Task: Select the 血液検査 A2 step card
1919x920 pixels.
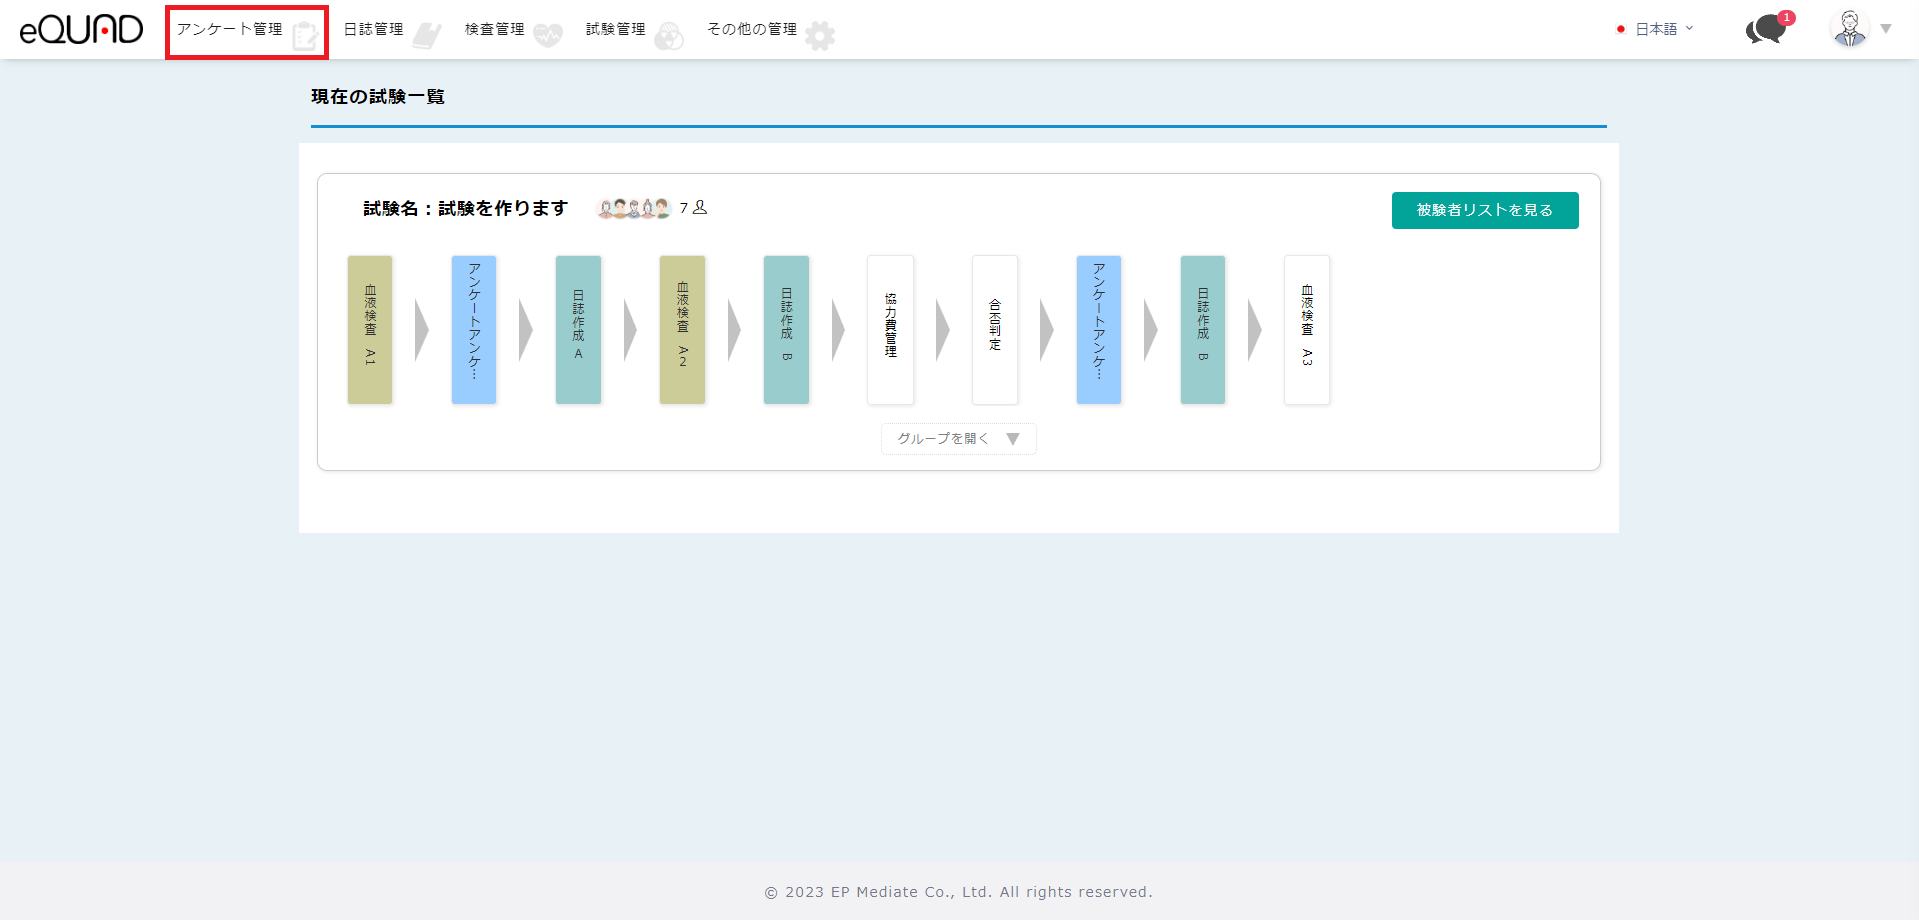Action: [x=682, y=329]
